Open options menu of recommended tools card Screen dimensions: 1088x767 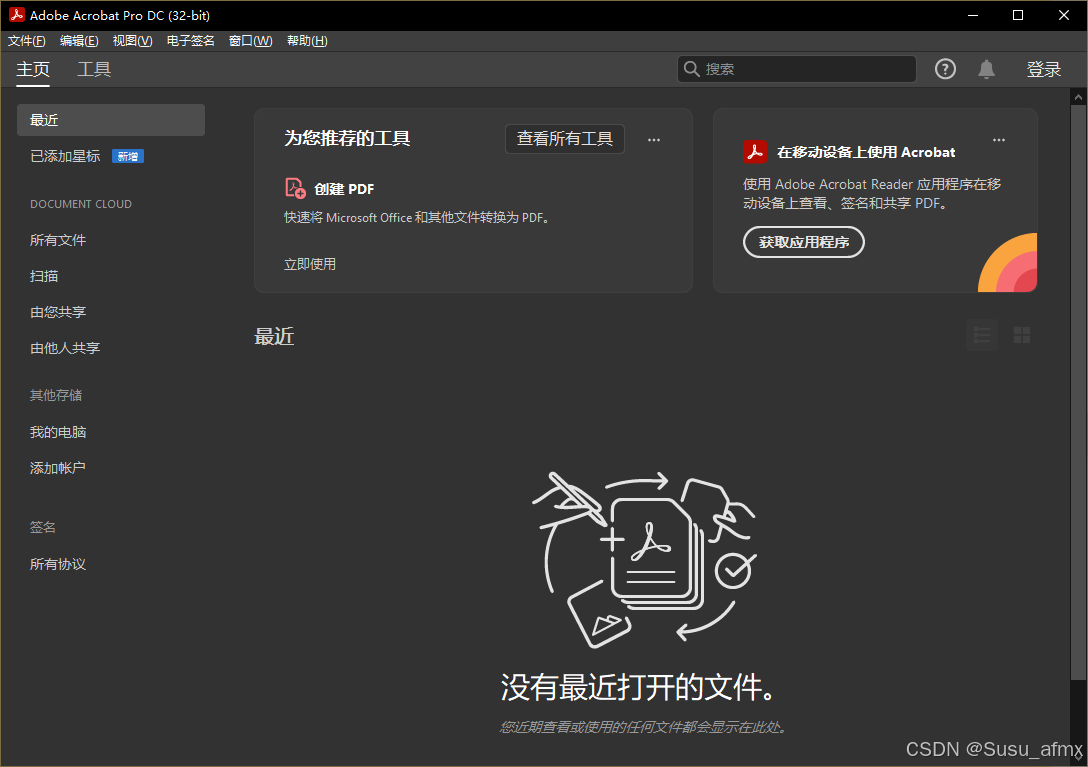coord(654,140)
